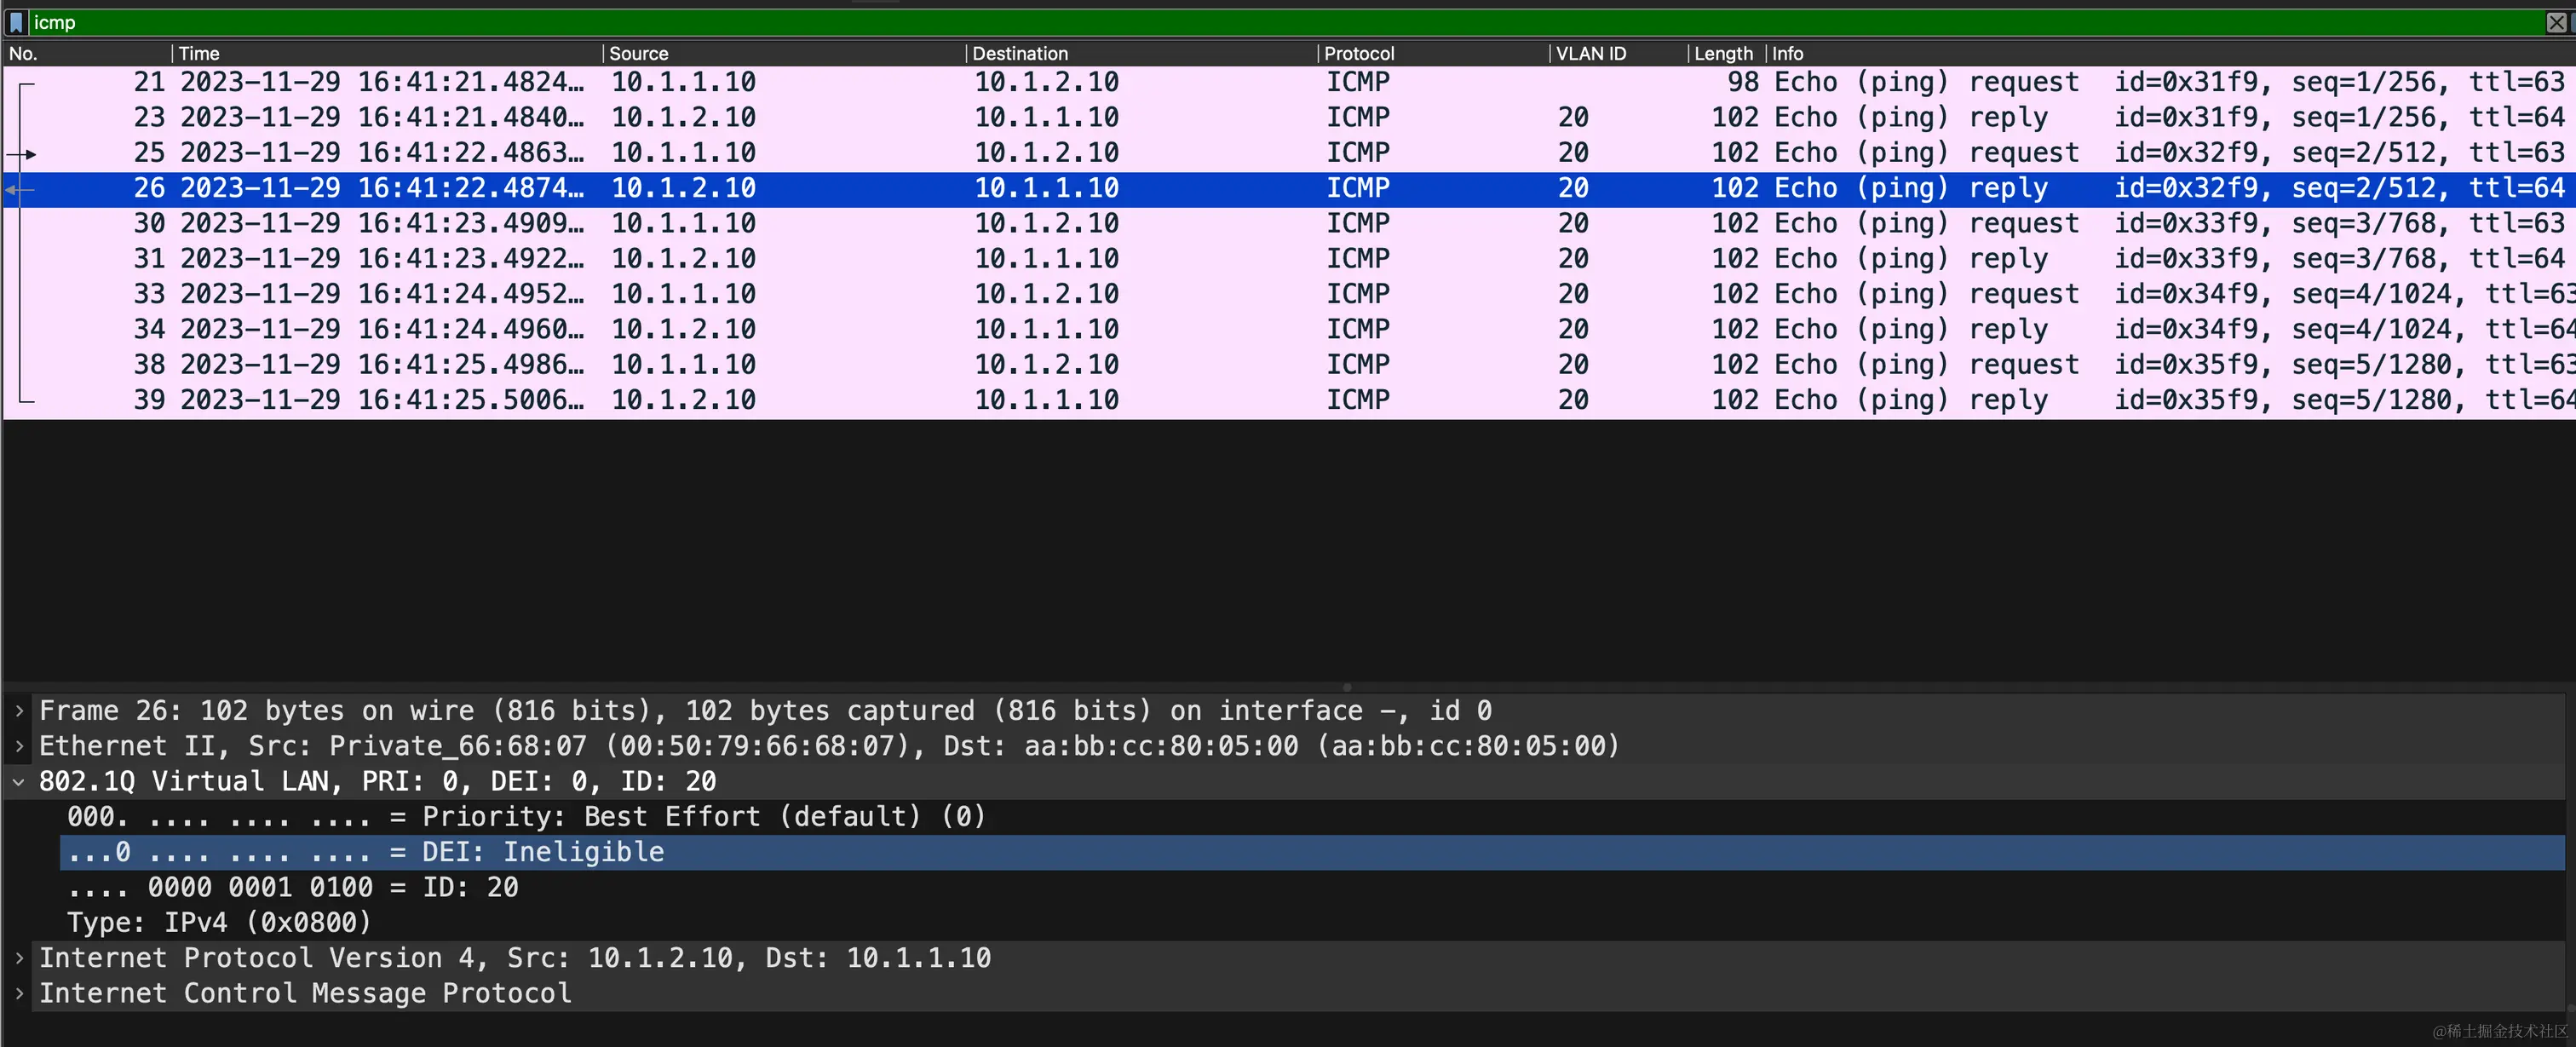Collapse the 802.1Q Virtual LAN section
The height and width of the screenshot is (1047, 2576).
[19, 782]
